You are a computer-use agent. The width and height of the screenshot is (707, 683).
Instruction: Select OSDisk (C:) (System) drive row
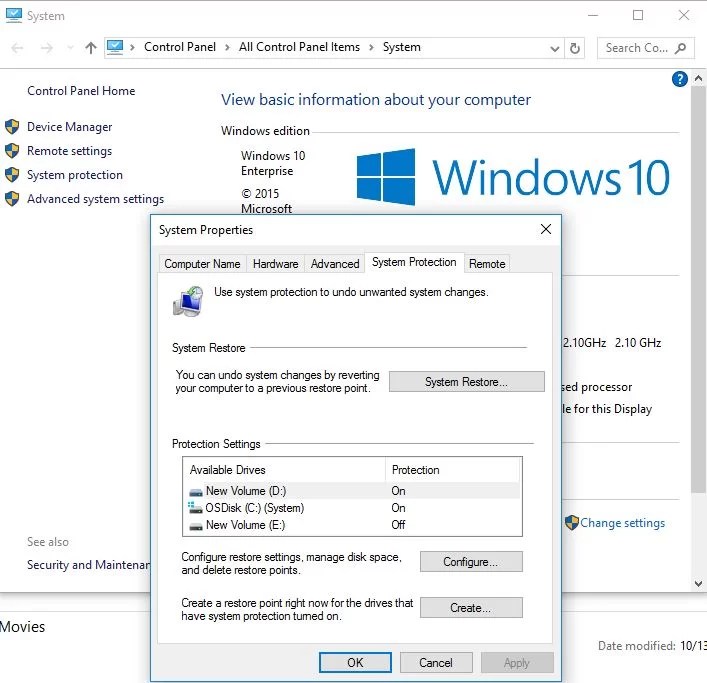point(352,508)
